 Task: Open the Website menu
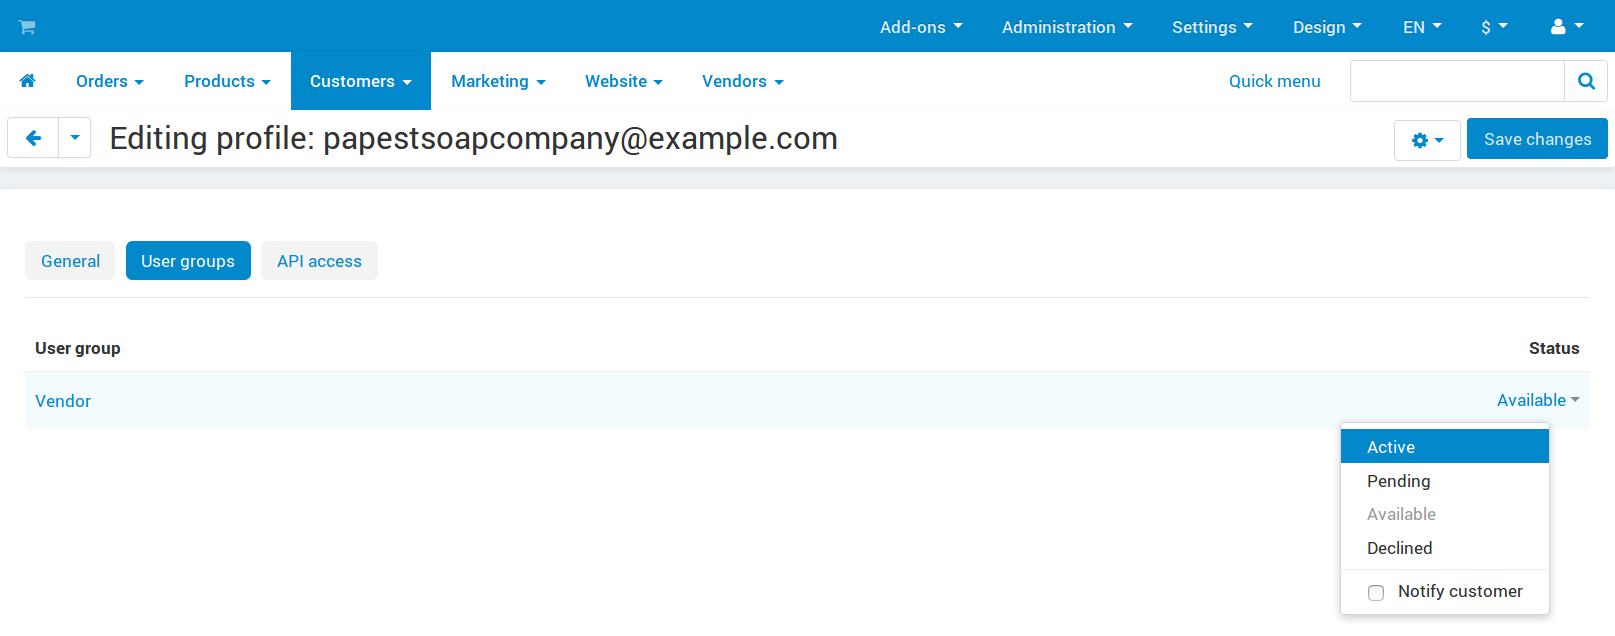pyautogui.click(x=624, y=81)
